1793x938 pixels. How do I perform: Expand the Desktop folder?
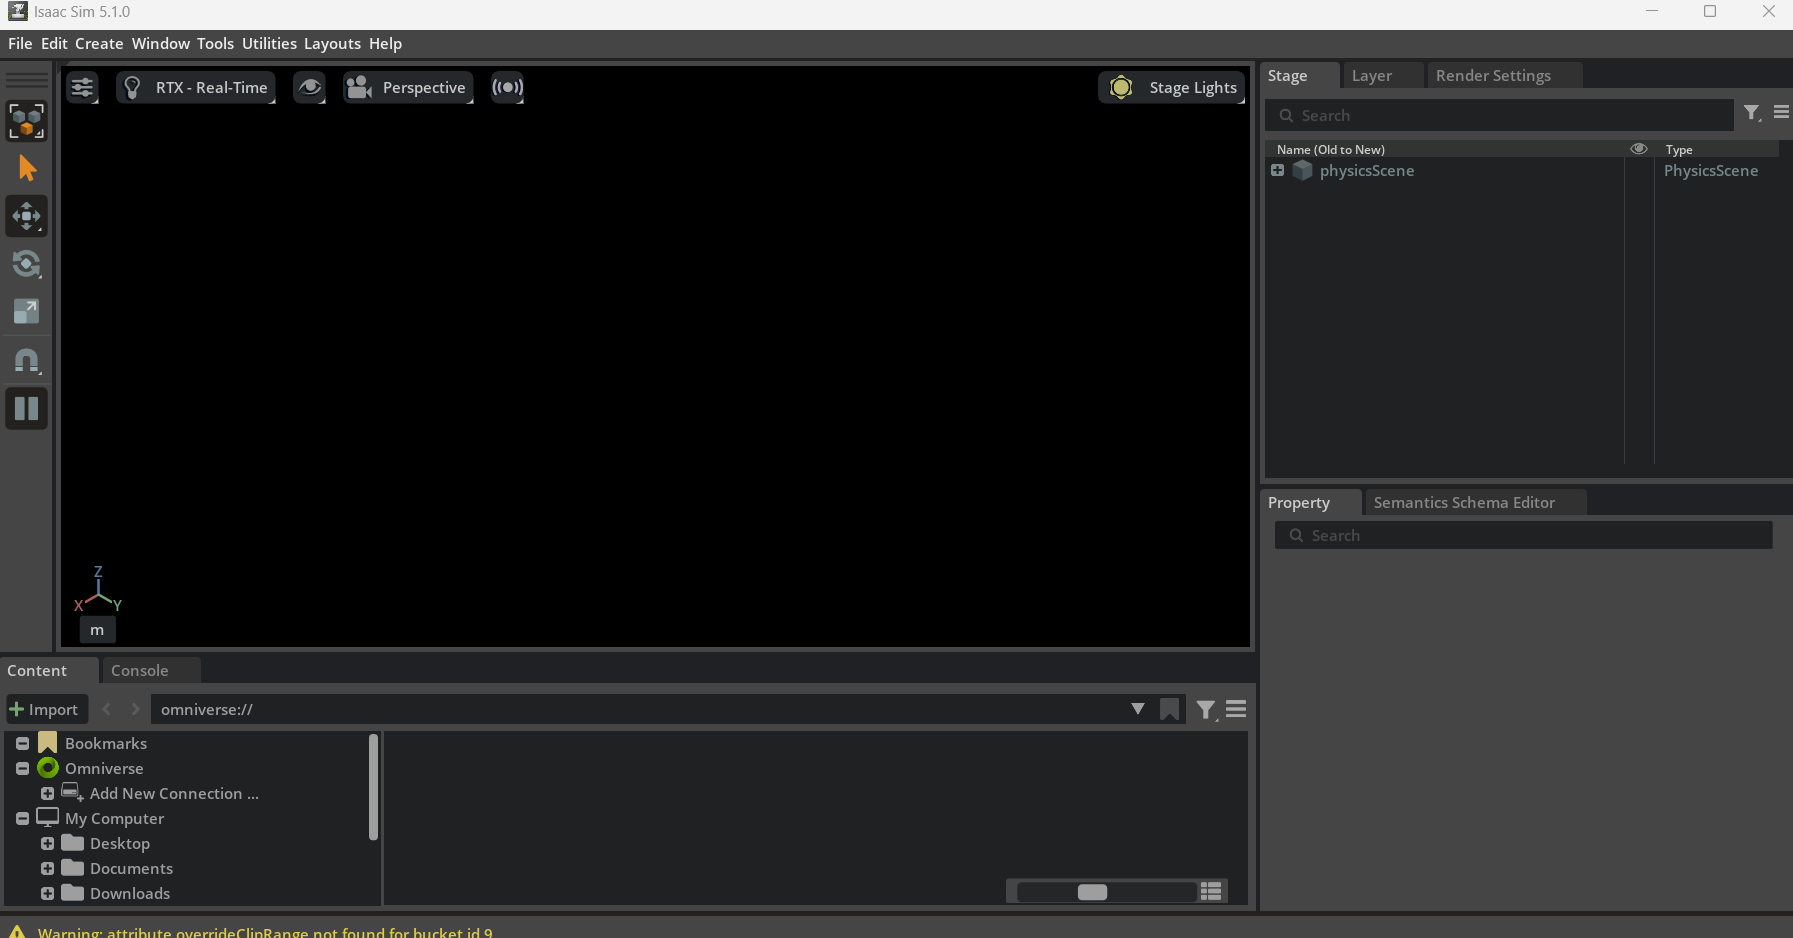(47, 844)
